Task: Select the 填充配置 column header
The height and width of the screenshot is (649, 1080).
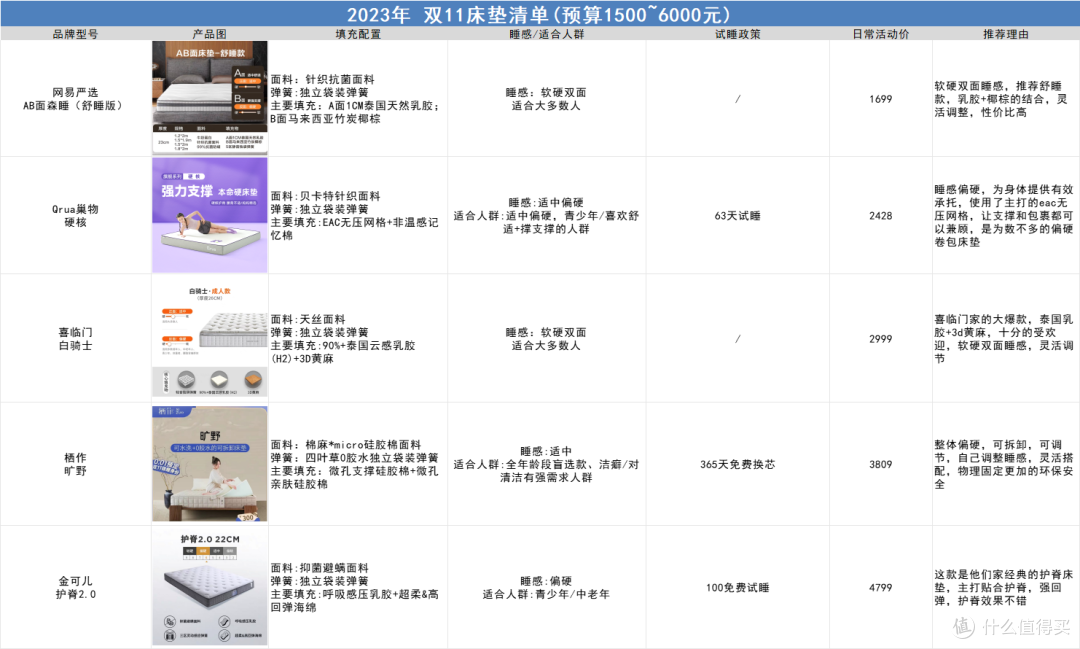Action: coord(358,34)
